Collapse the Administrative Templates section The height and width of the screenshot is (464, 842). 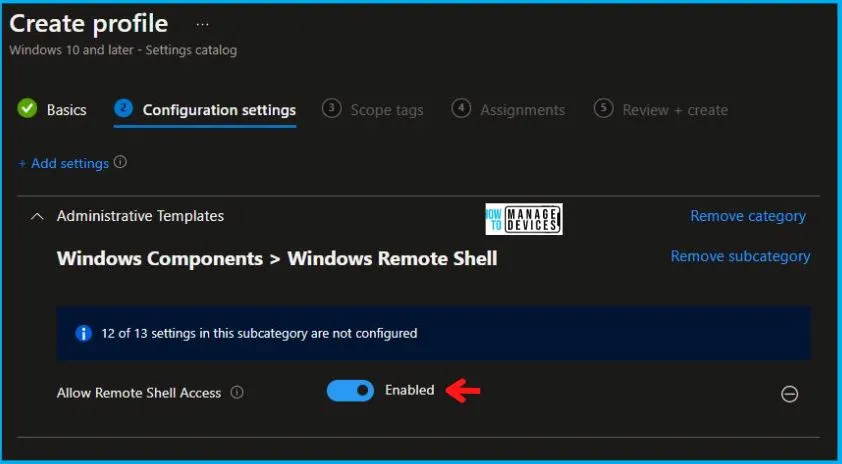[x=37, y=216]
